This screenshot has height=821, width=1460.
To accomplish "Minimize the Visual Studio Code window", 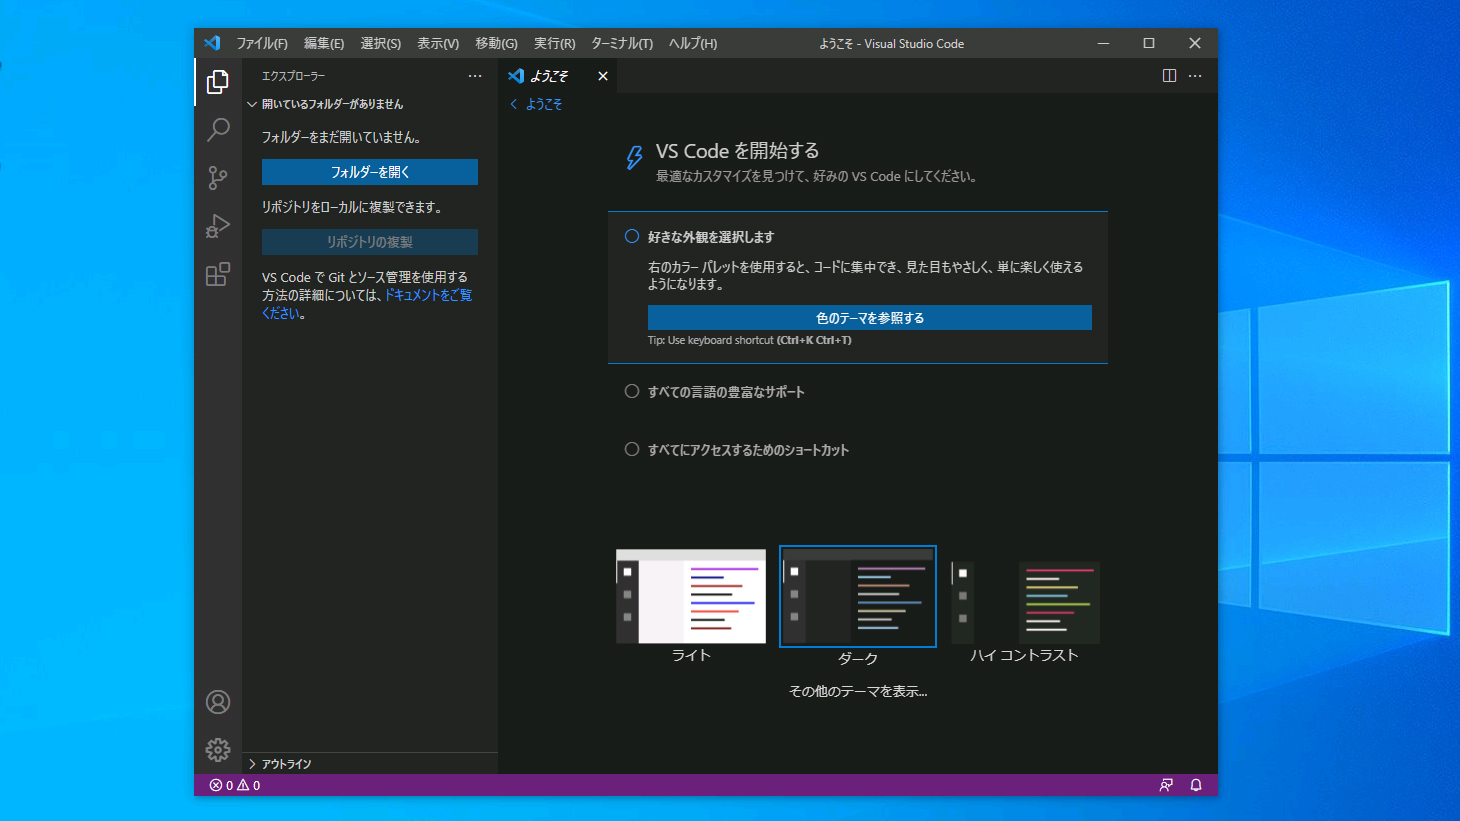I will click(1104, 43).
